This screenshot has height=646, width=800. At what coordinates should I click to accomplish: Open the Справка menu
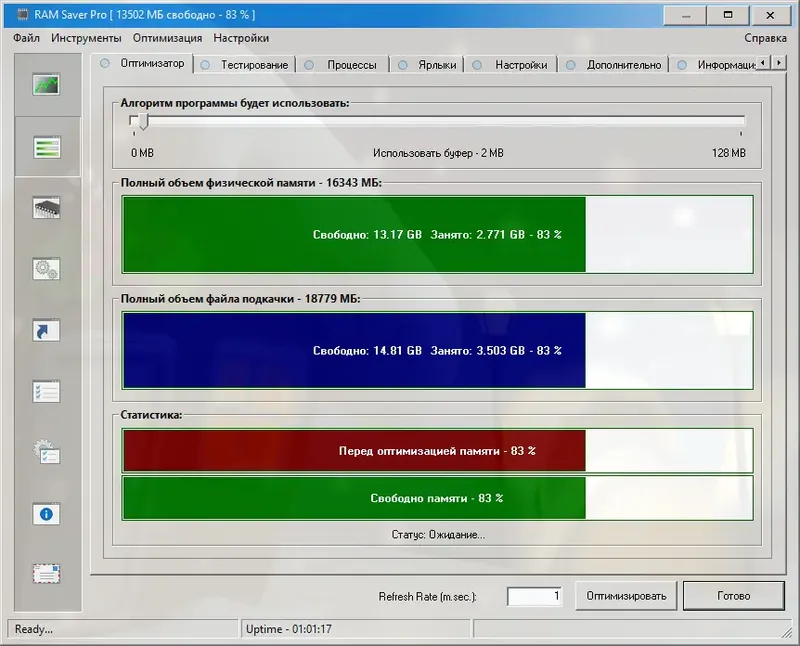(x=765, y=35)
